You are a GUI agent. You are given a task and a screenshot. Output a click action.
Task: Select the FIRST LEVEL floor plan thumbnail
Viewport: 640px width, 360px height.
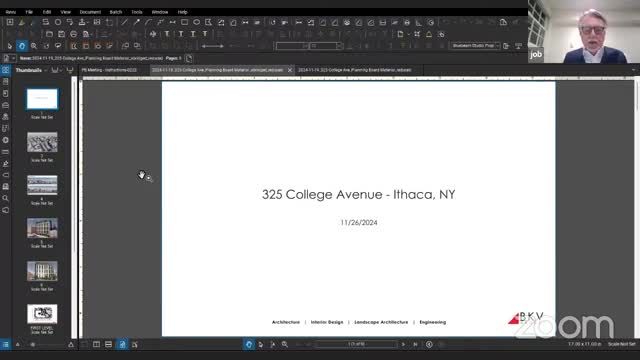[42, 313]
